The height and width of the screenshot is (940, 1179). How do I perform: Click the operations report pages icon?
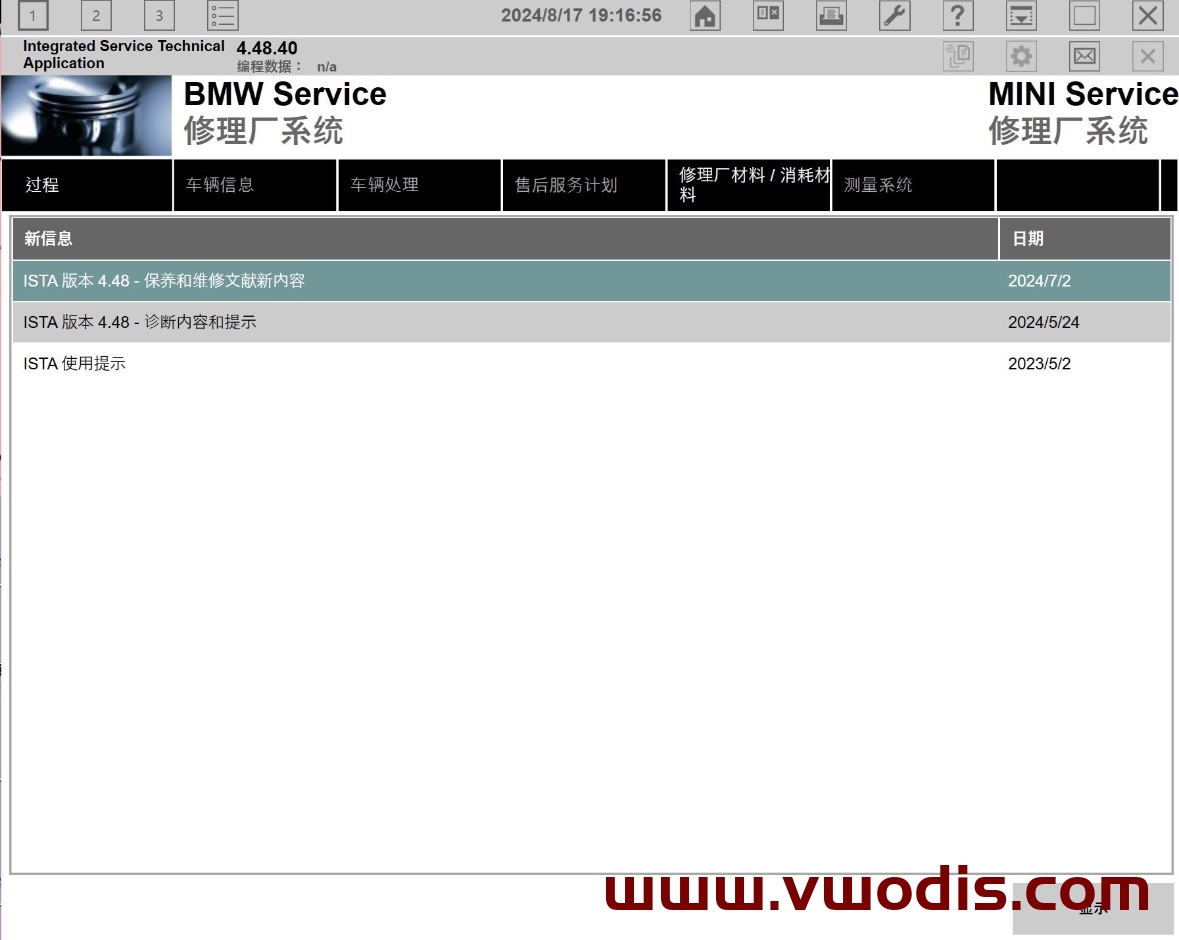[958, 56]
